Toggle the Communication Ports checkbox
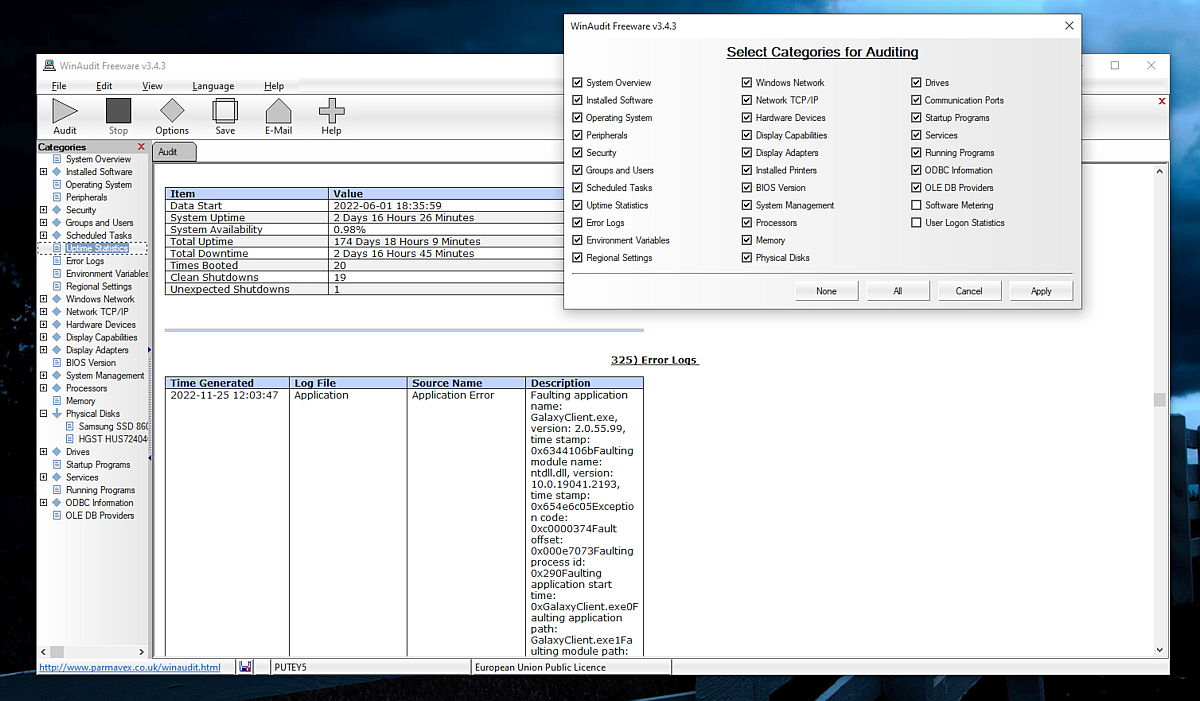The height and width of the screenshot is (701, 1200). [916, 100]
